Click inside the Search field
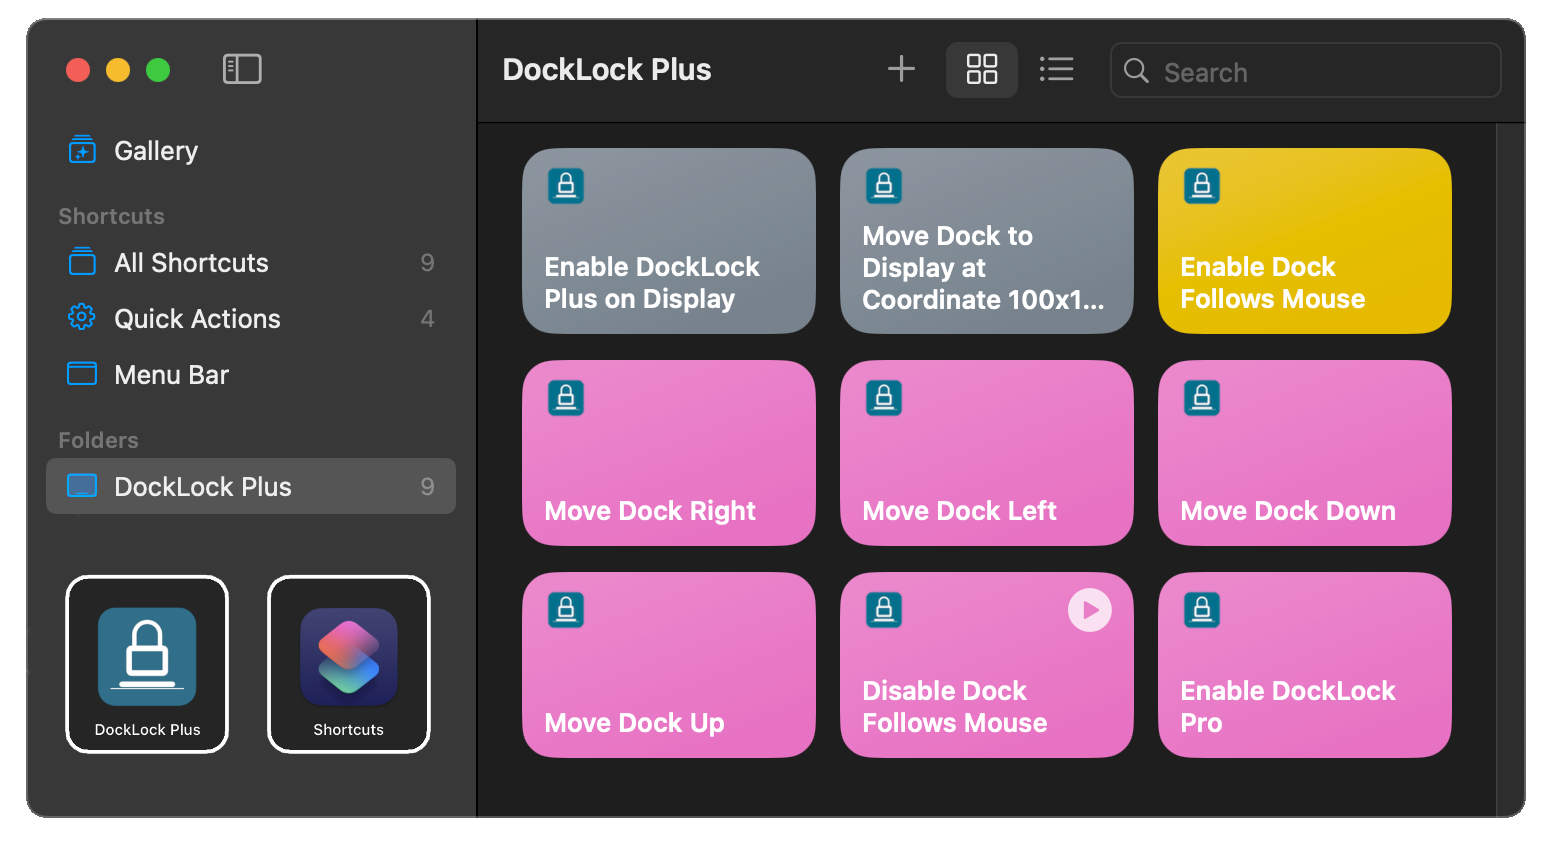This screenshot has height=843, width=1551. [1305, 70]
